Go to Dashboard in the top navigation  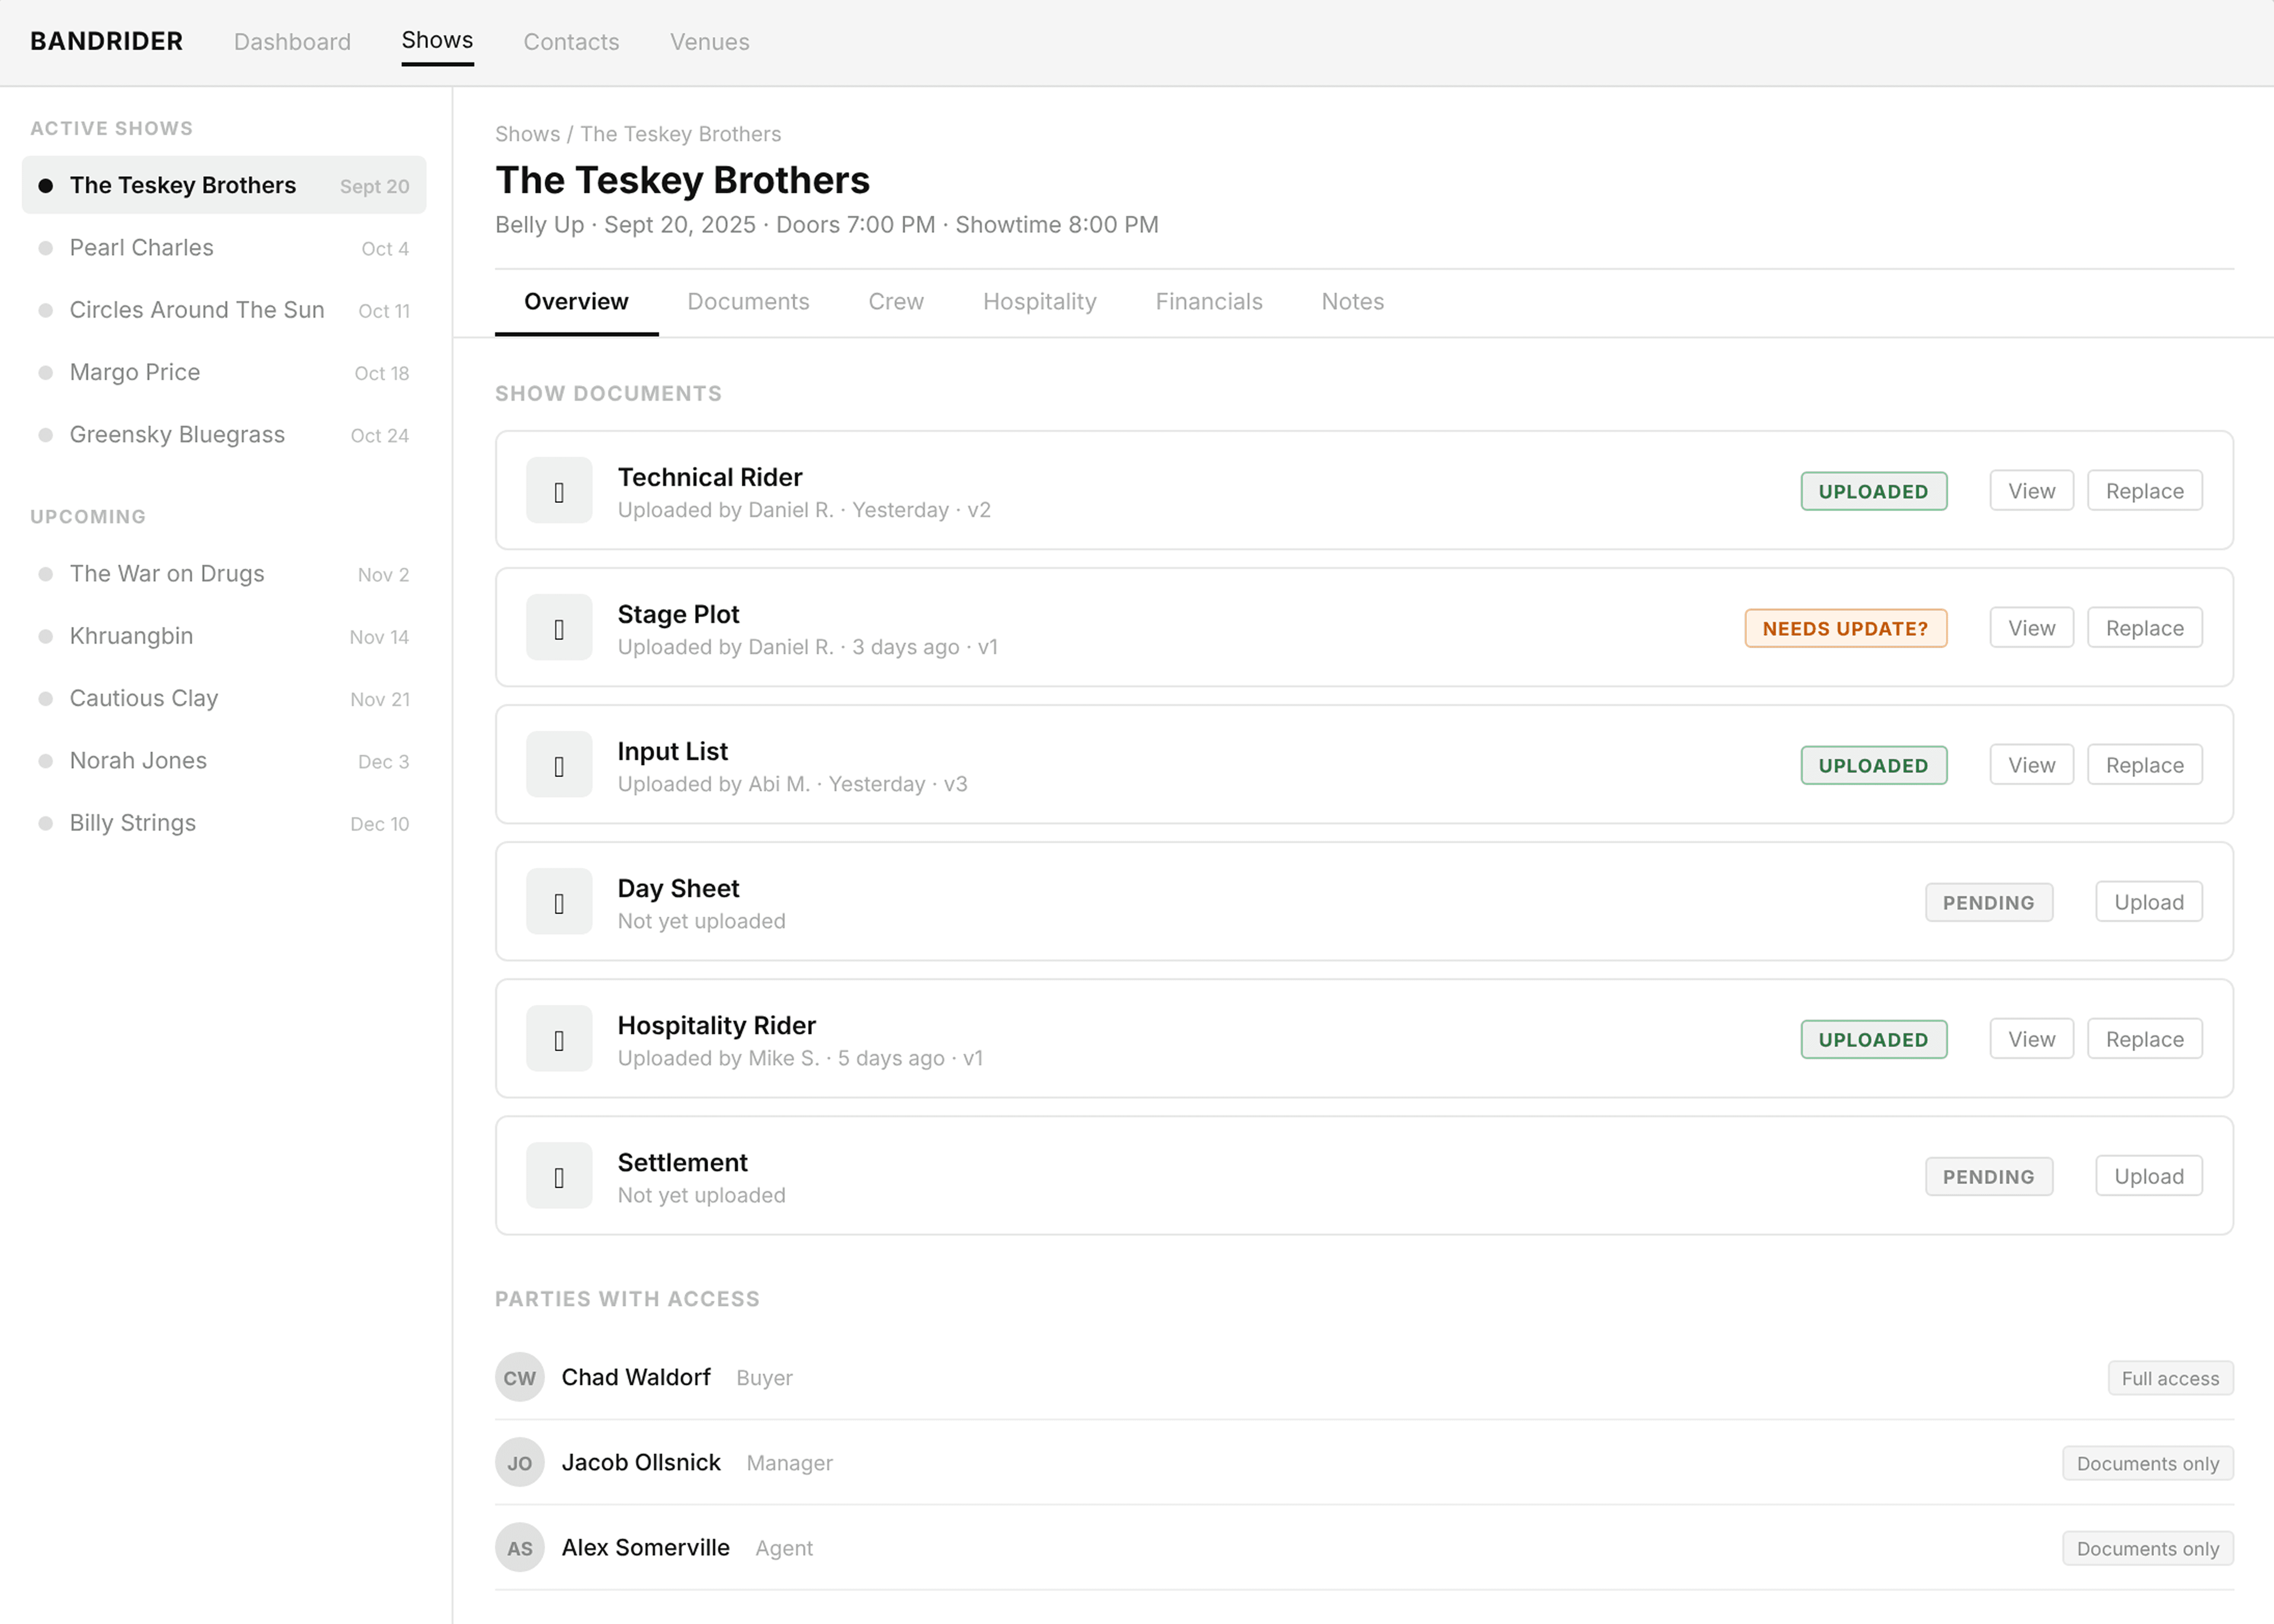292,42
